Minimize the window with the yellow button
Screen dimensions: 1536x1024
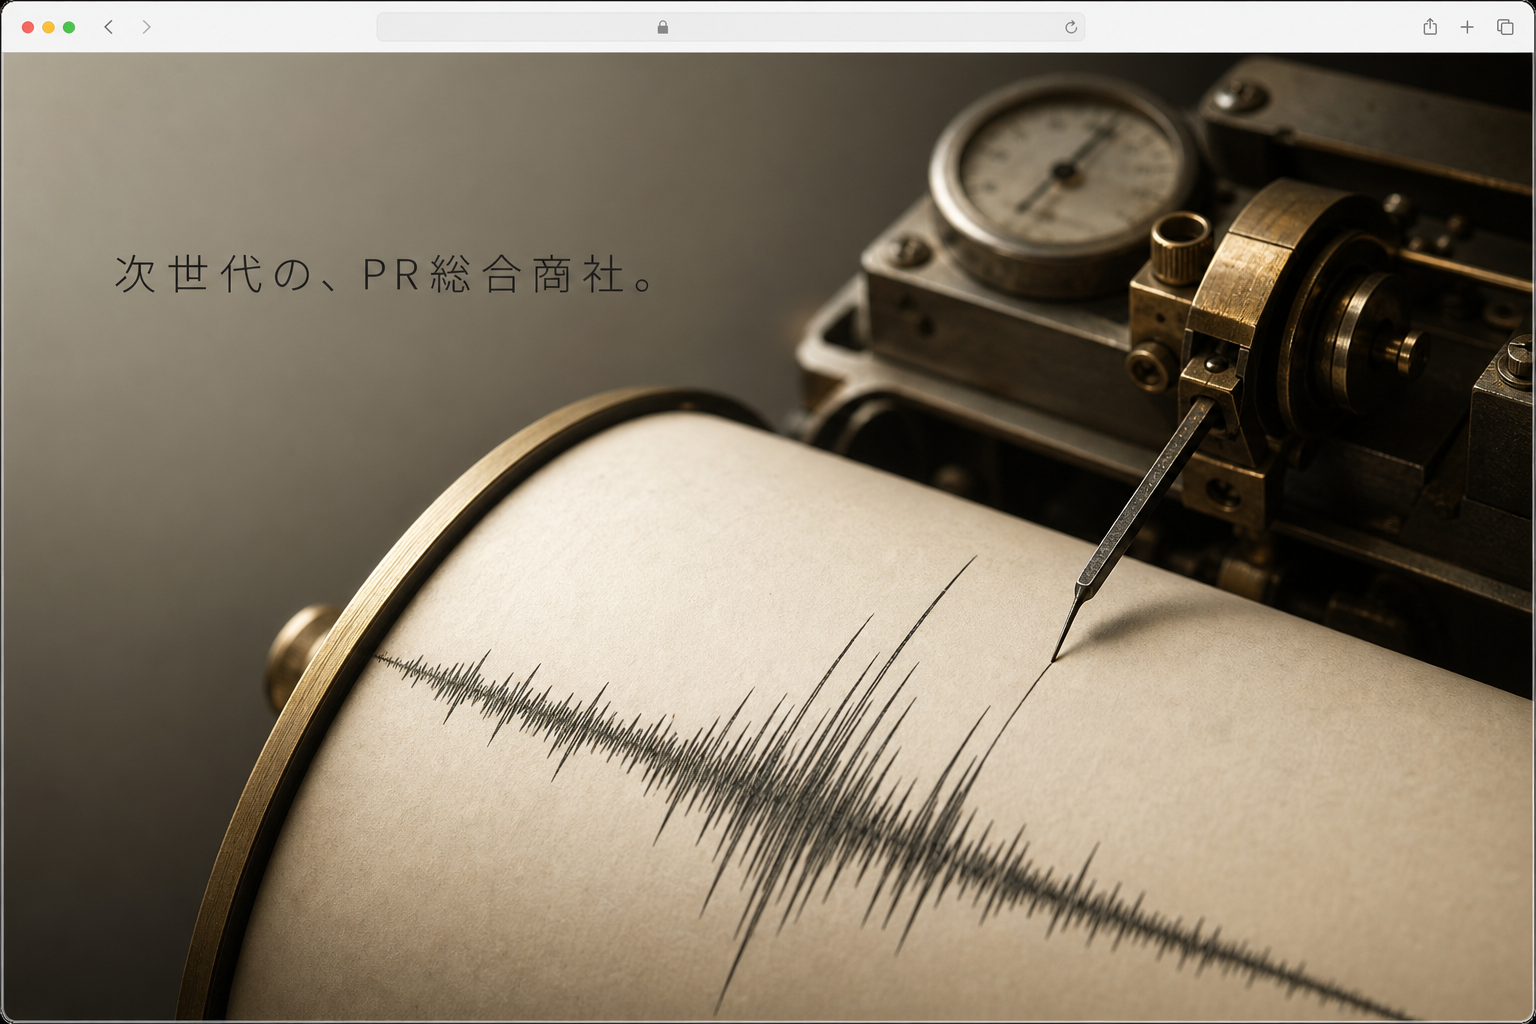click(48, 27)
